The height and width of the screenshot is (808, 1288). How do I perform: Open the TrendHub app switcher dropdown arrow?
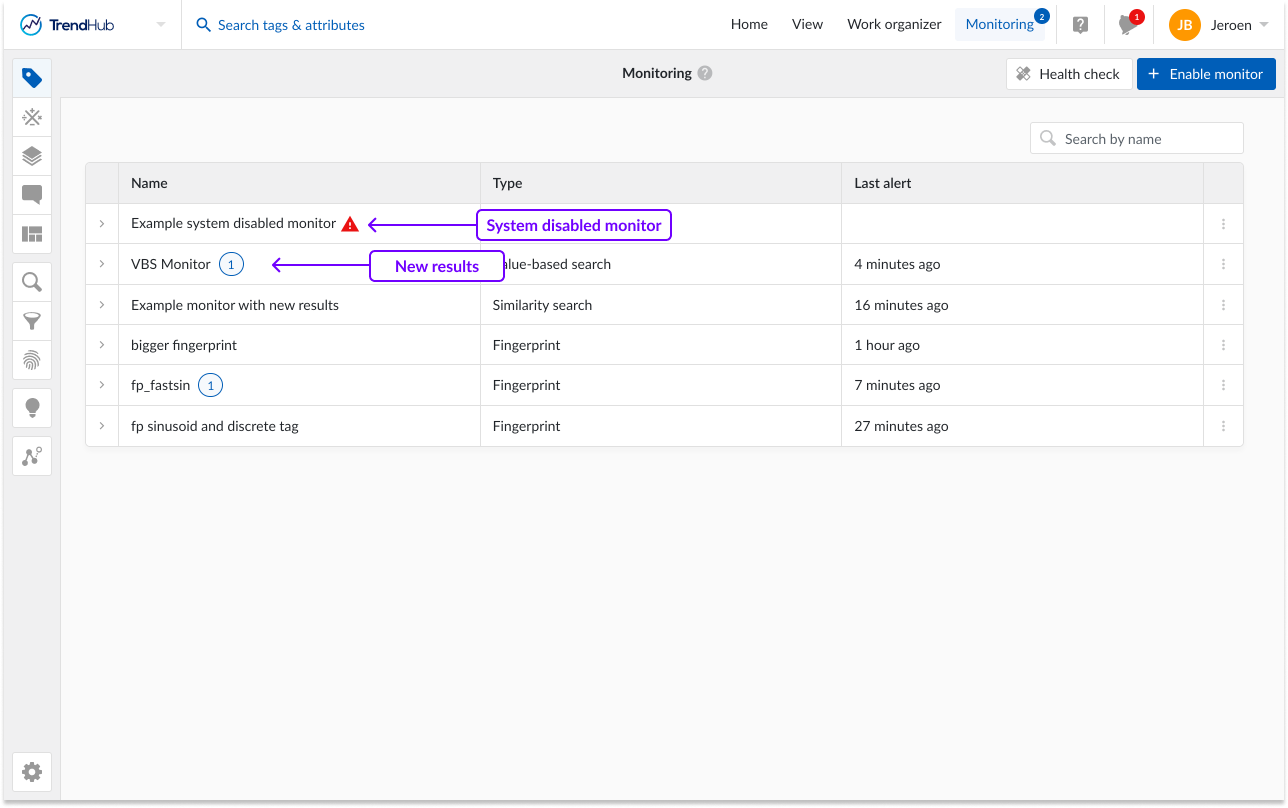tap(161, 25)
